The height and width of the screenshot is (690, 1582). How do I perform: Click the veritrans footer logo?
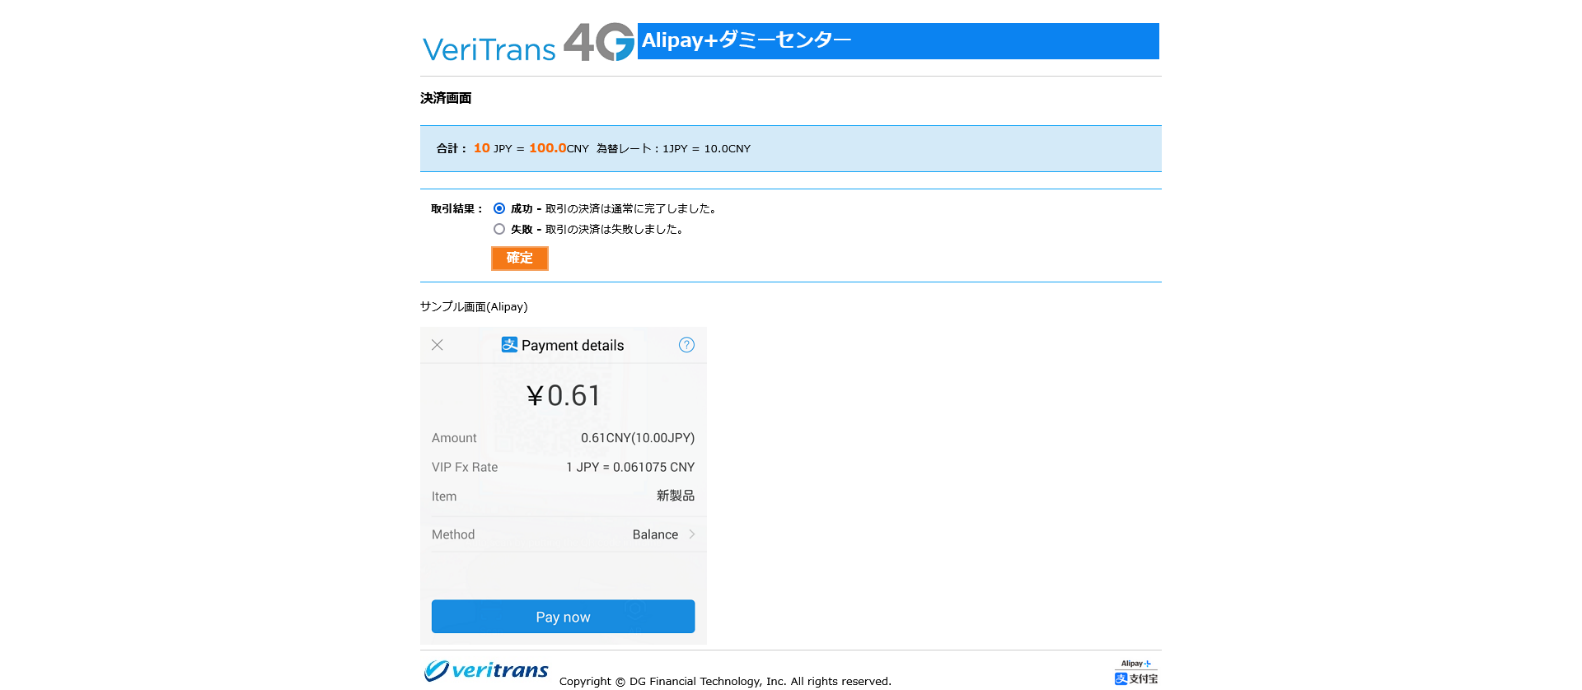[486, 670]
